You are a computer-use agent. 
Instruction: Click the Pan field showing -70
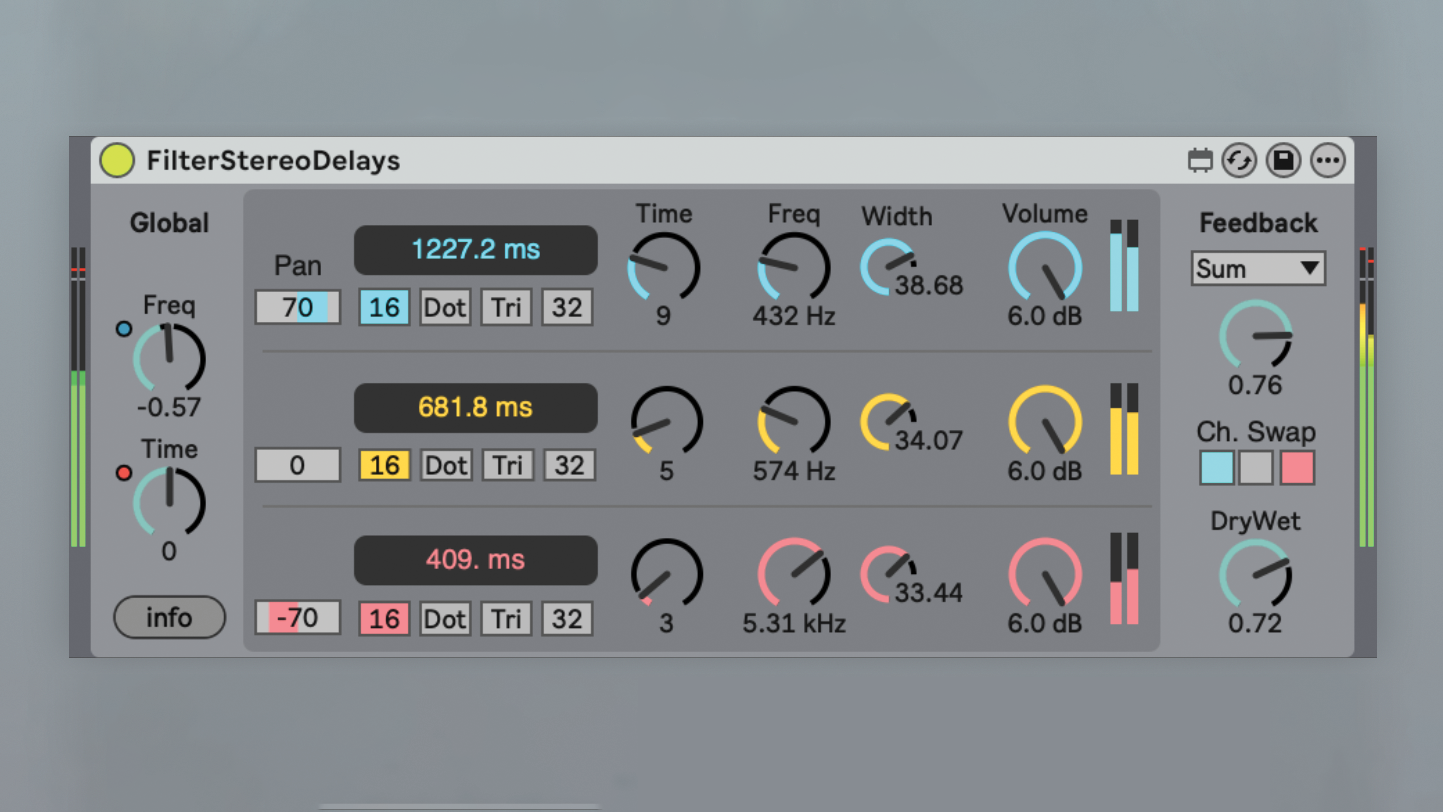coord(297,618)
